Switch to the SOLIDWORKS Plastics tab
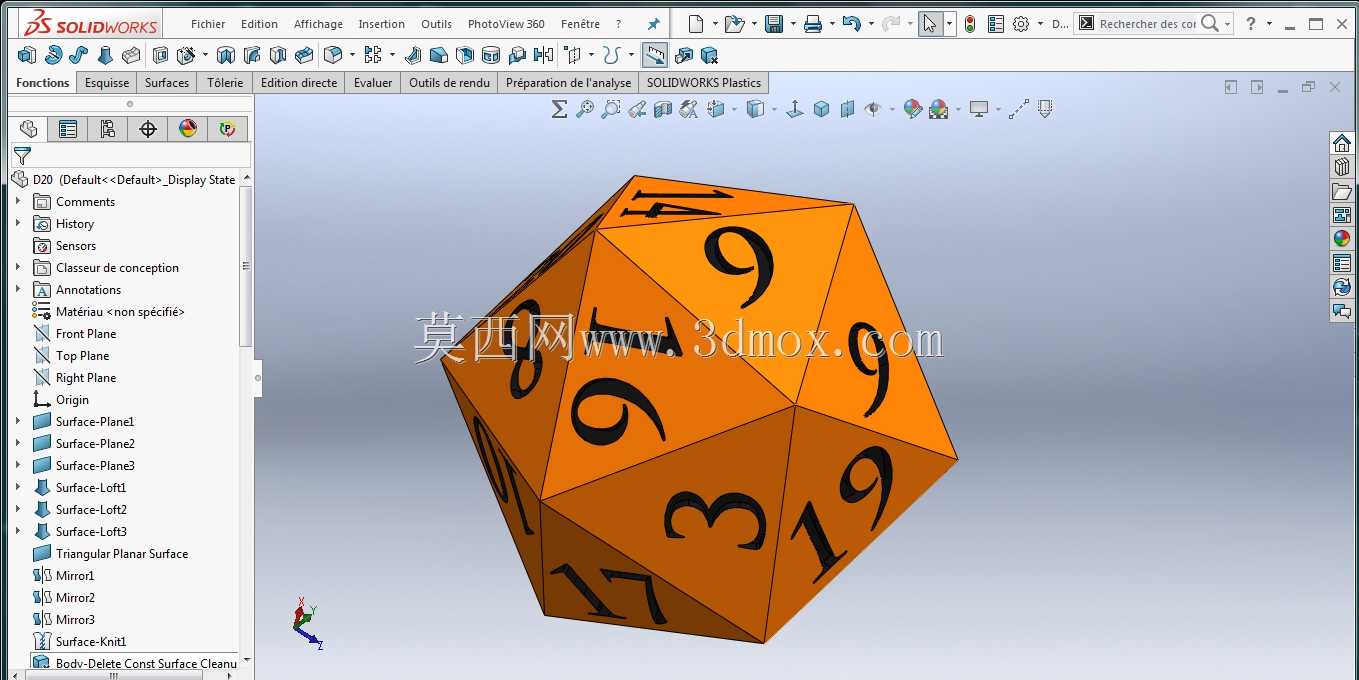 704,83
